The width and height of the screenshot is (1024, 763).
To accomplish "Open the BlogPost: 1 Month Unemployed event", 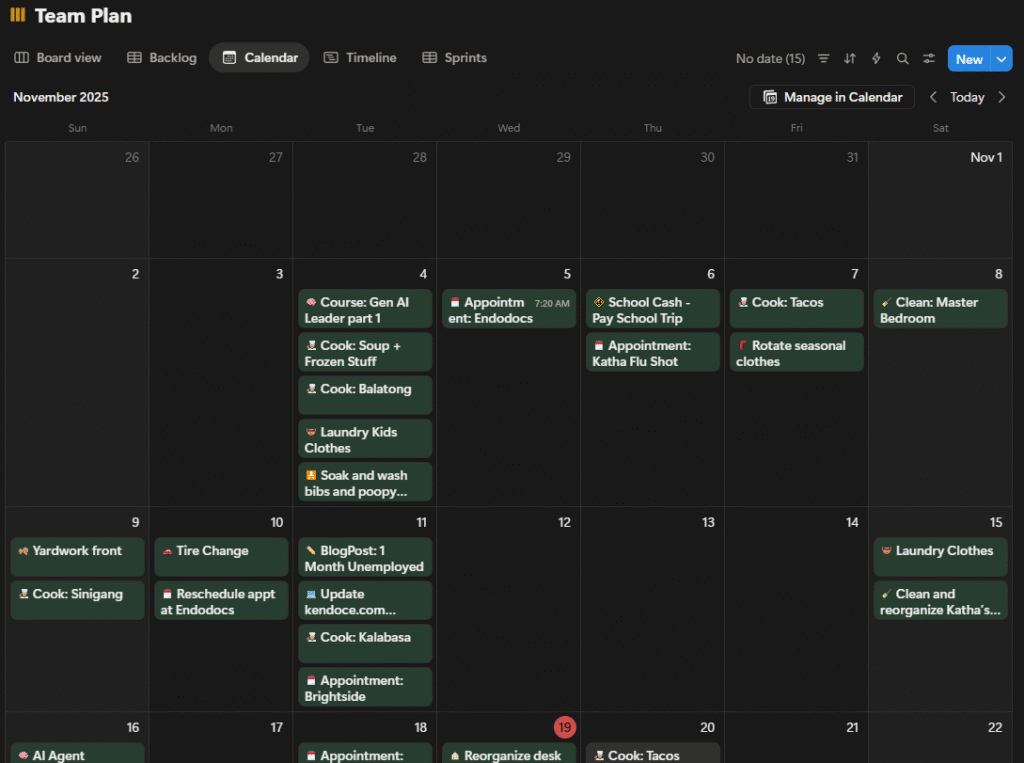I will pos(365,558).
